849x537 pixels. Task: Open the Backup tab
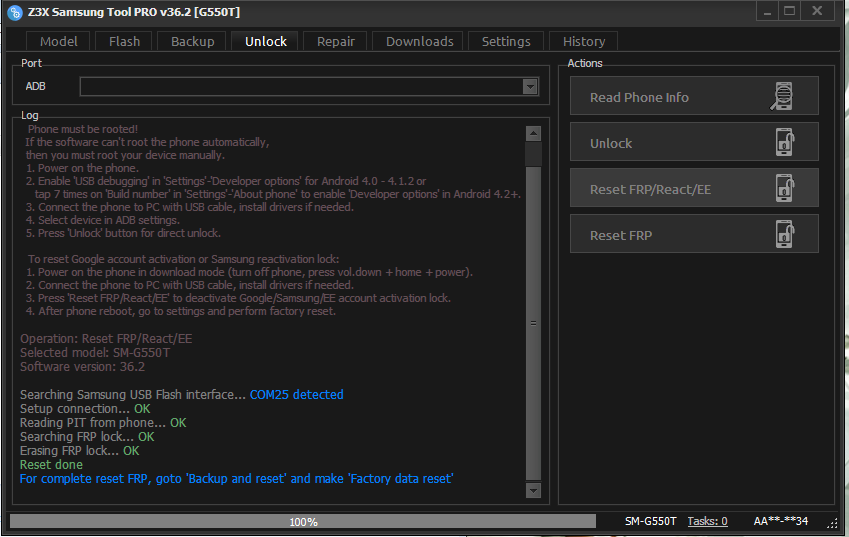click(x=192, y=41)
